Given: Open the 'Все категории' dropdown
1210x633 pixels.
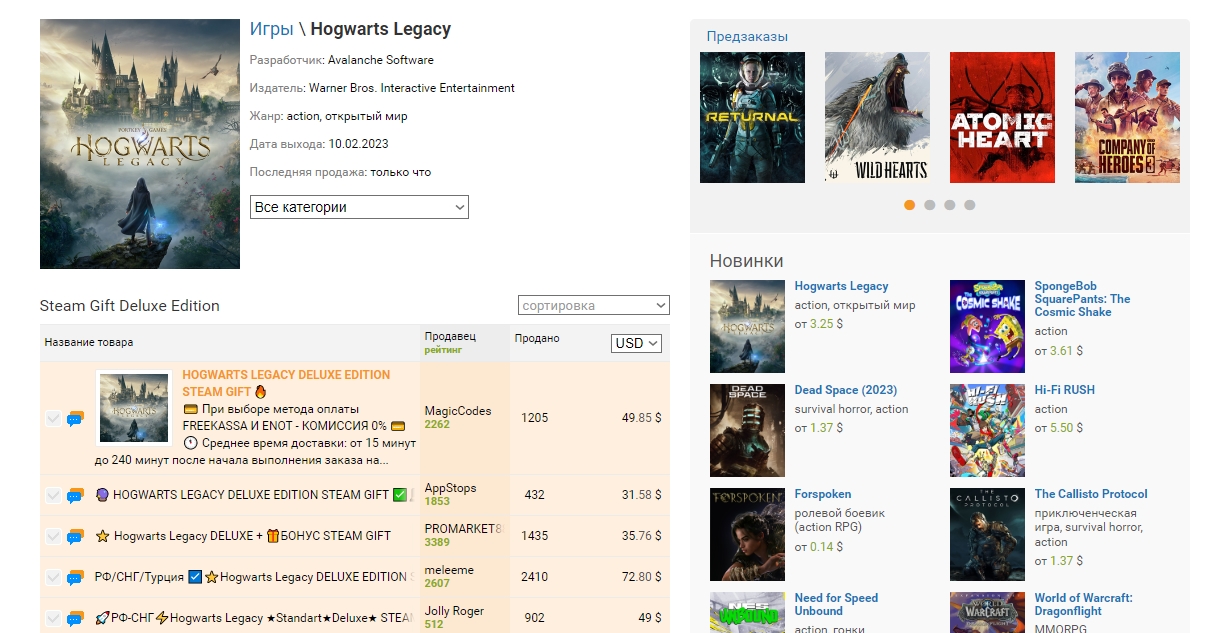Looking at the screenshot, I should (x=359, y=207).
